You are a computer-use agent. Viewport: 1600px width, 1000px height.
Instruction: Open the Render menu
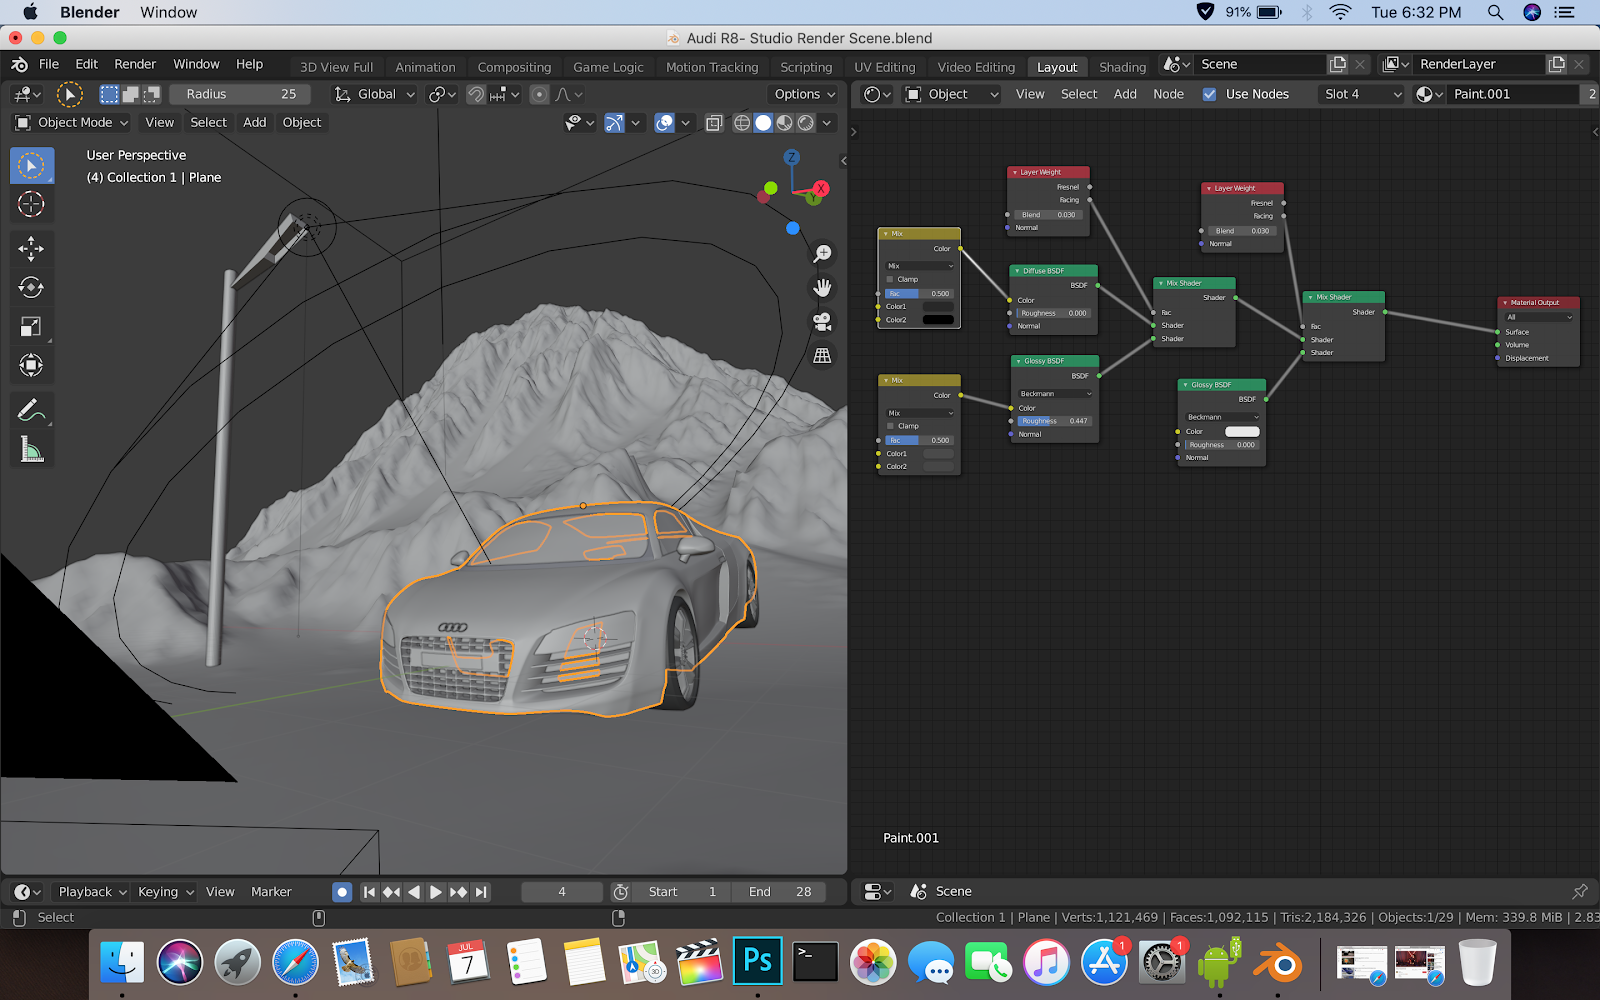[x=135, y=63]
